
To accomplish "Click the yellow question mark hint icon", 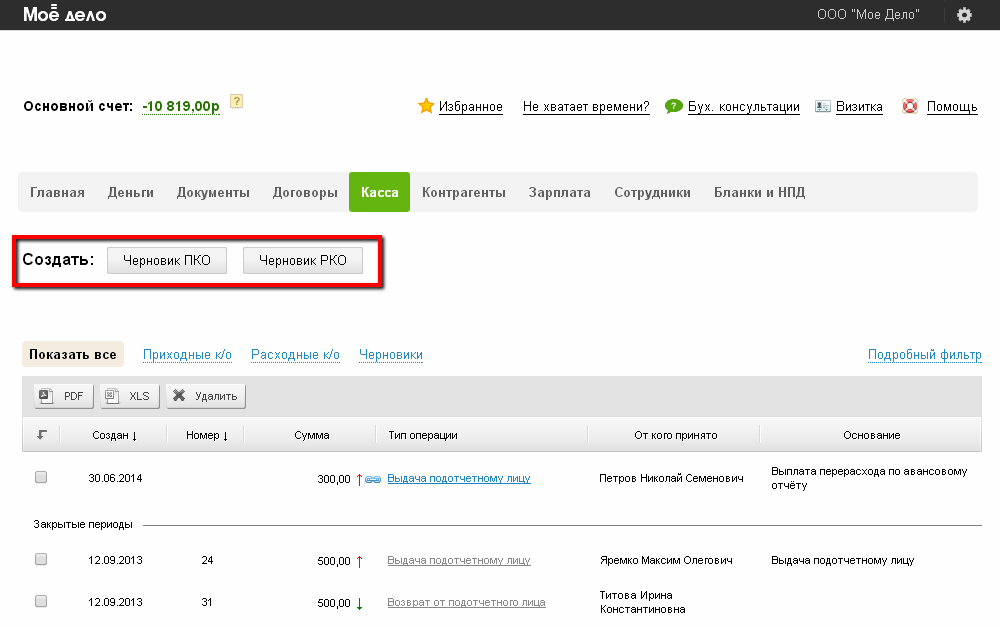I will [x=237, y=101].
